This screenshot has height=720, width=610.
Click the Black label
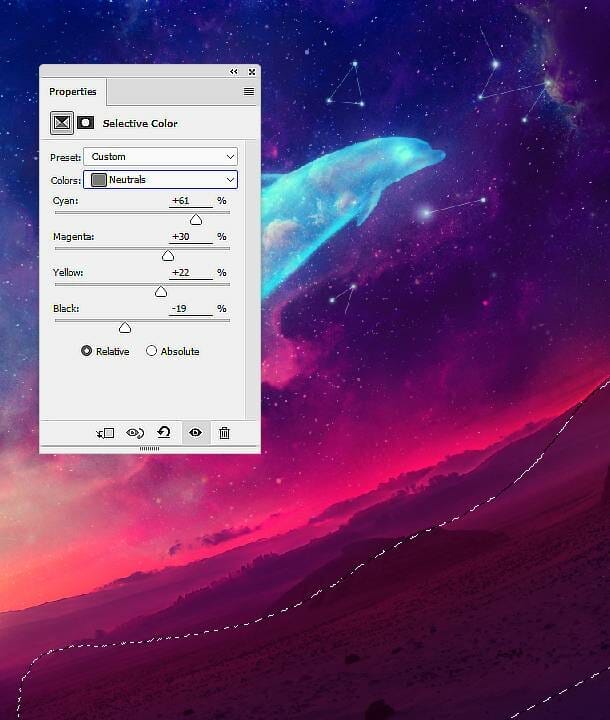click(66, 309)
